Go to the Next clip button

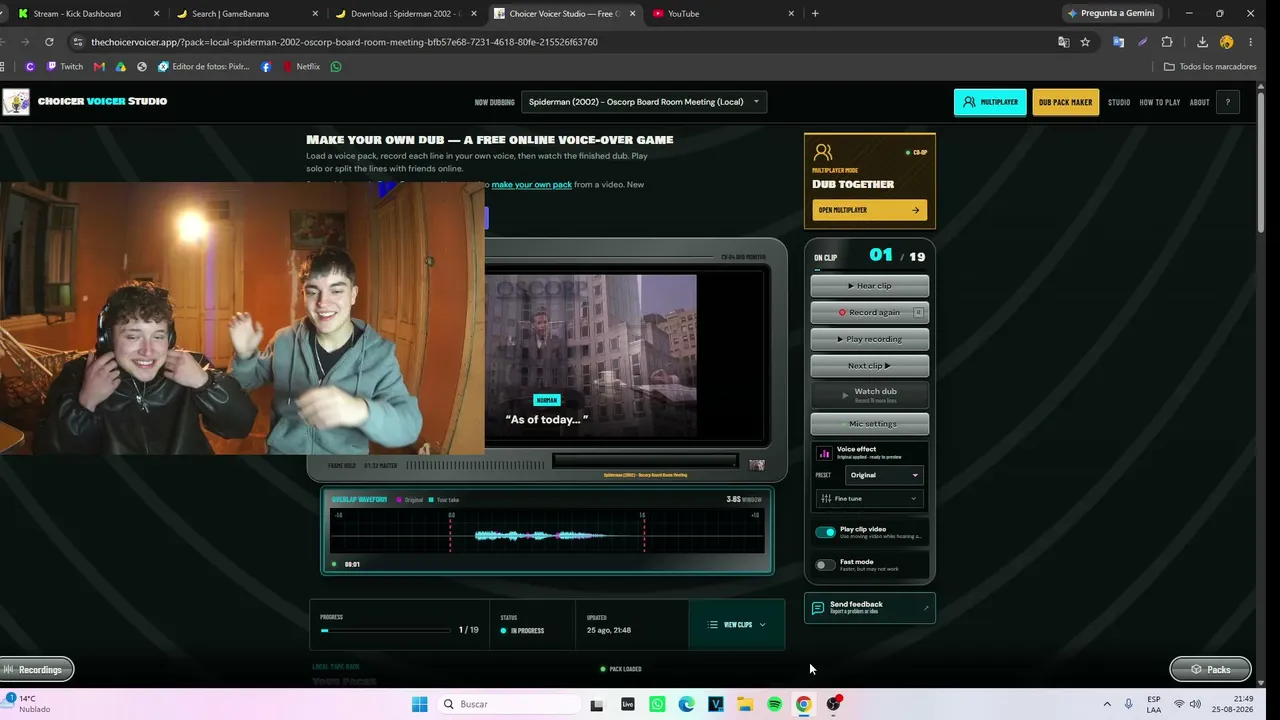point(869,366)
